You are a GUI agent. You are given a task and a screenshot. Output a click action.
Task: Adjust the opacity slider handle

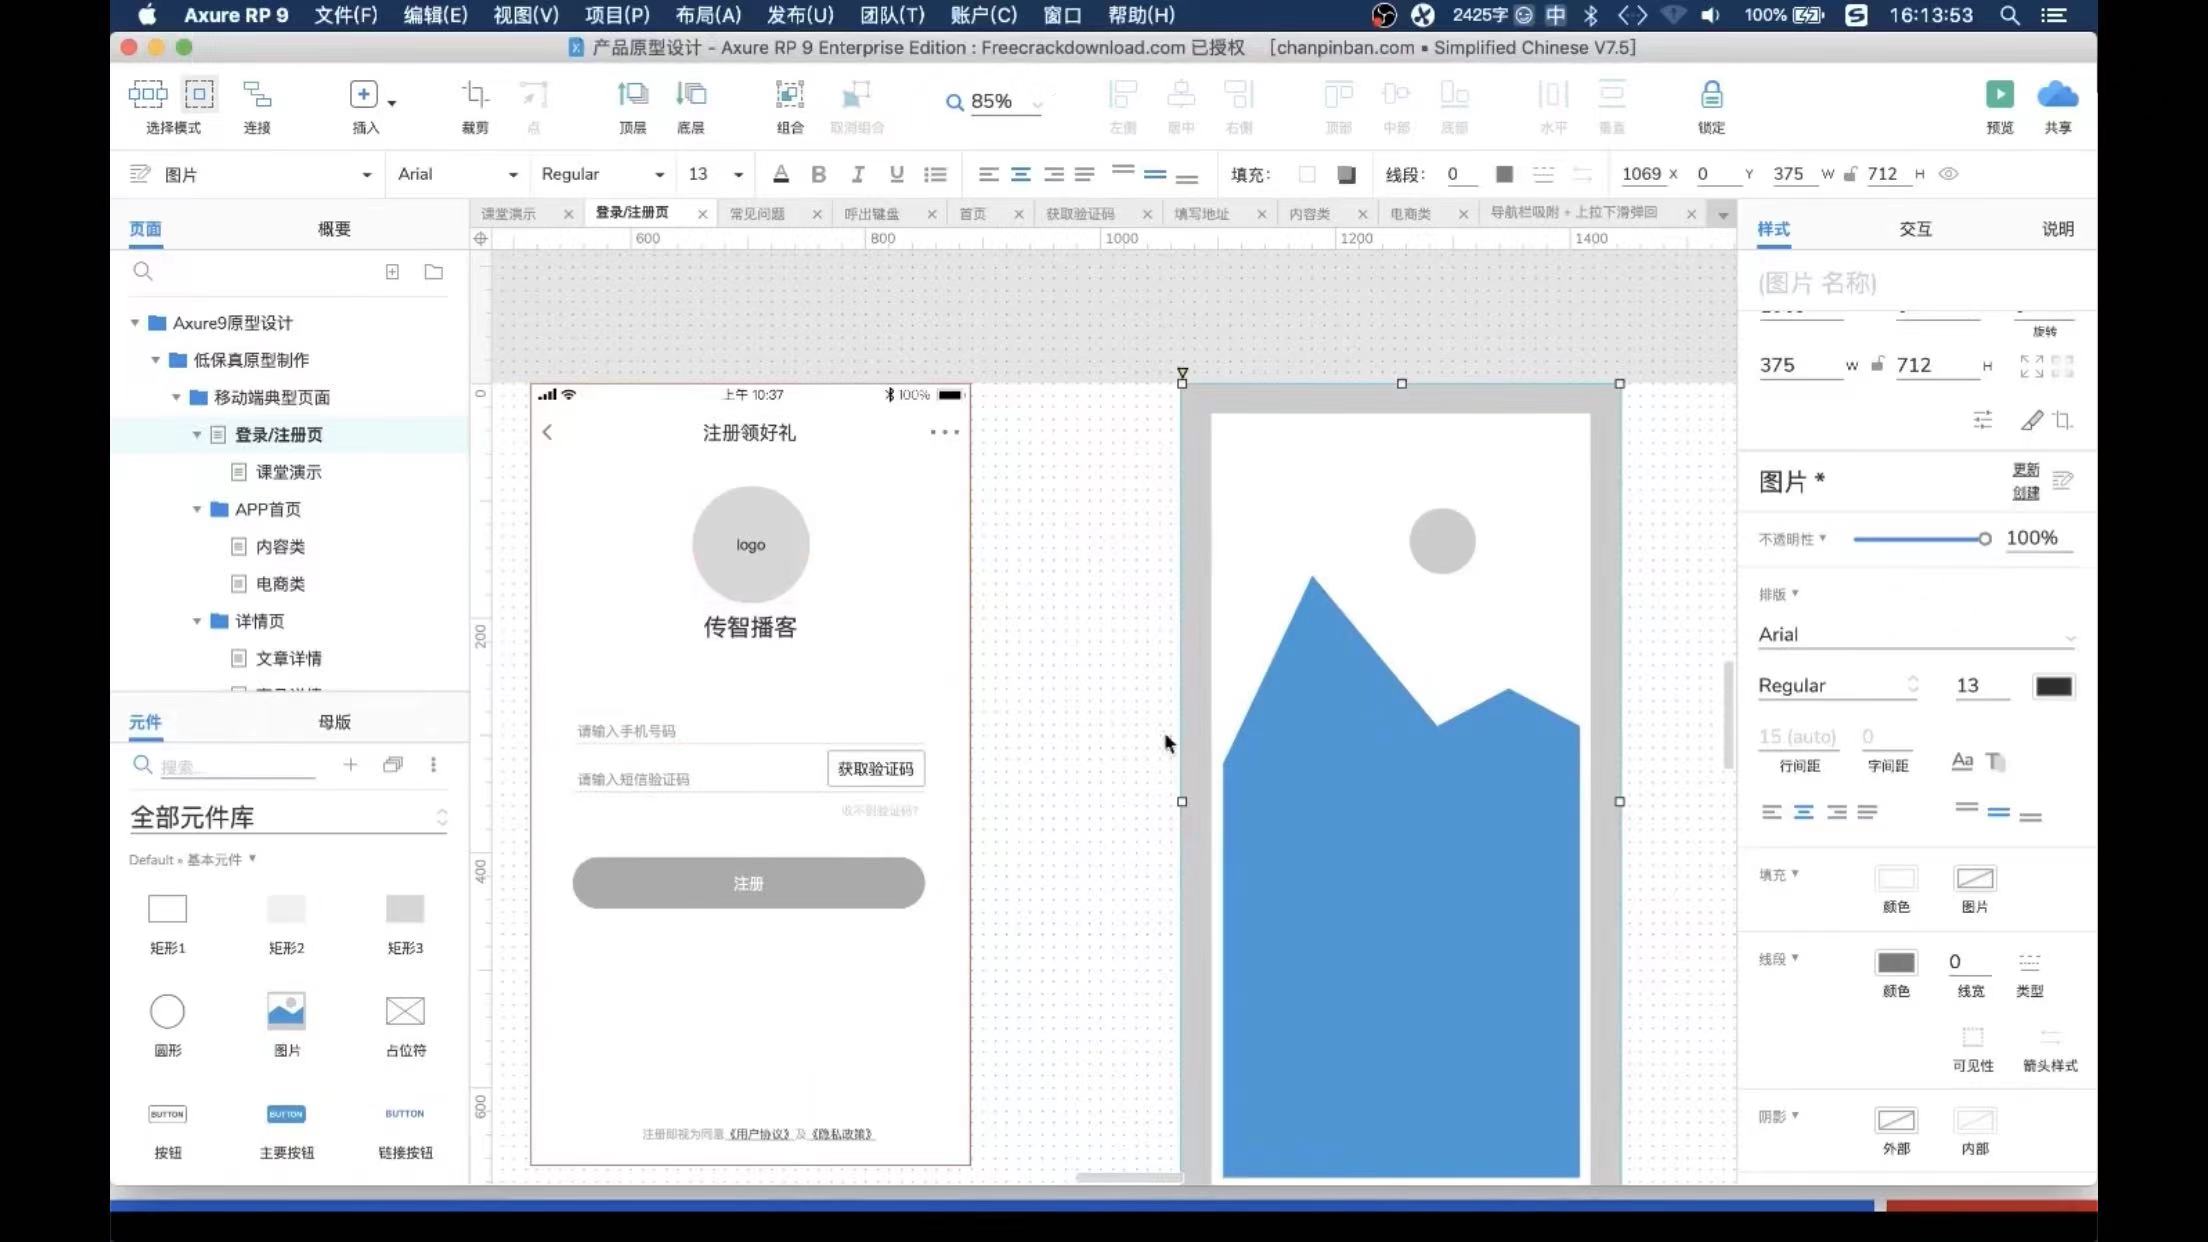click(1984, 539)
